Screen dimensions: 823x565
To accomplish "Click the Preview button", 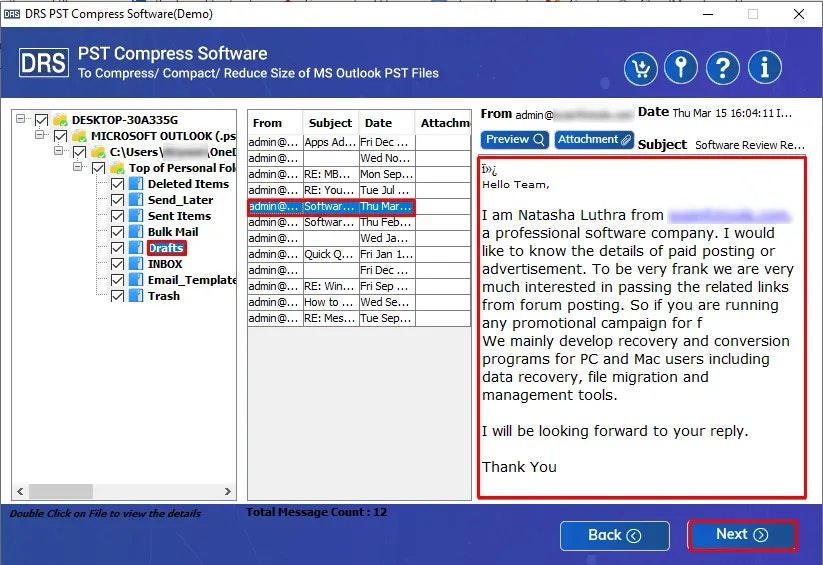I will click(x=515, y=140).
